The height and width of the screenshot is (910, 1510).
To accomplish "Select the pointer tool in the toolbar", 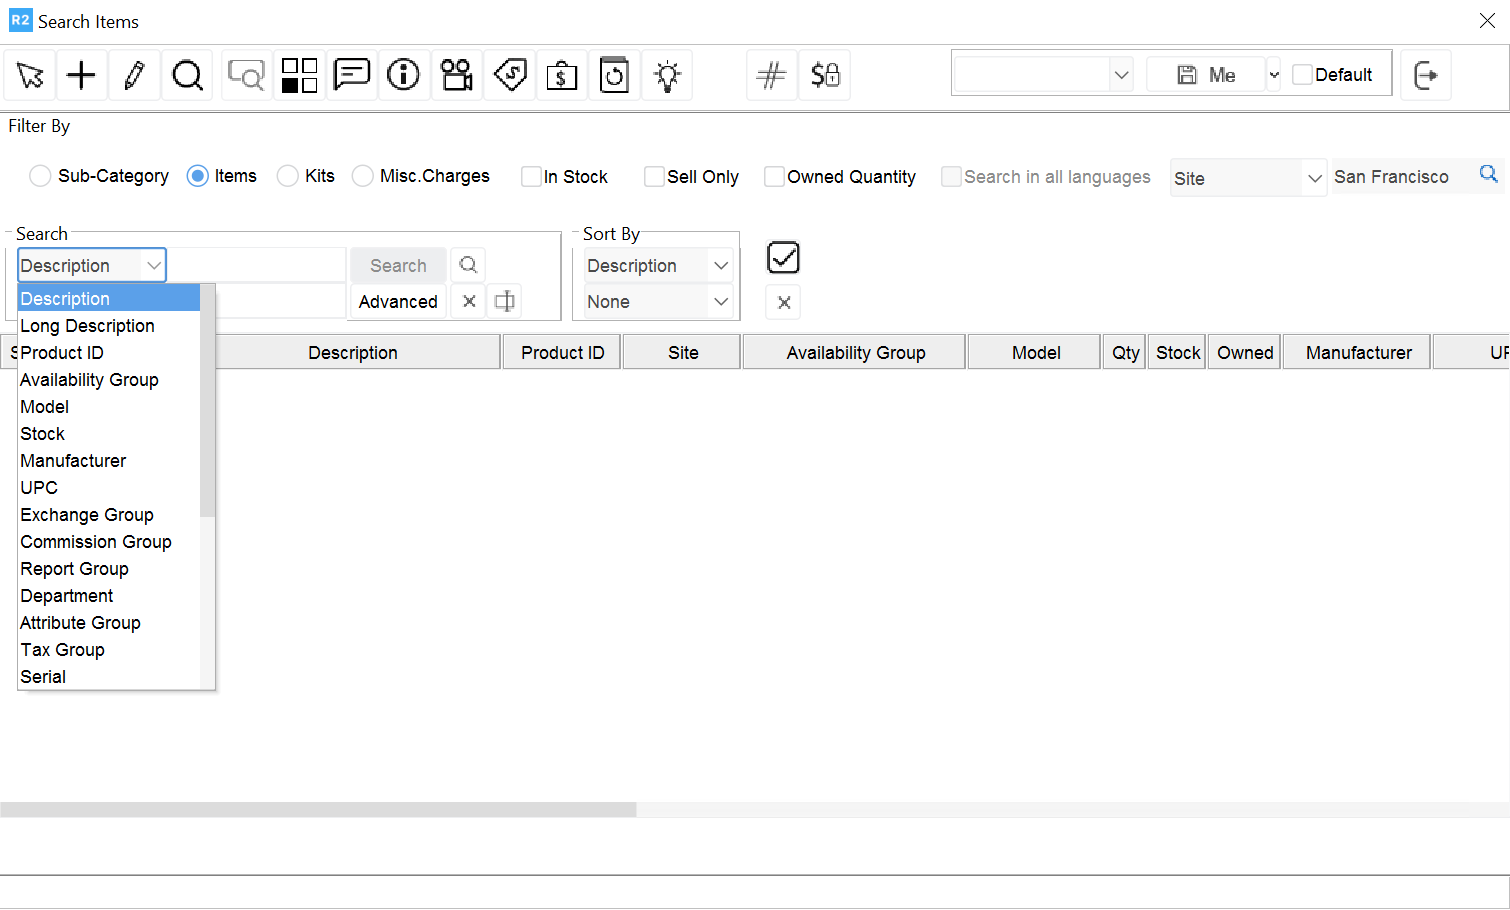I will tap(30, 75).
